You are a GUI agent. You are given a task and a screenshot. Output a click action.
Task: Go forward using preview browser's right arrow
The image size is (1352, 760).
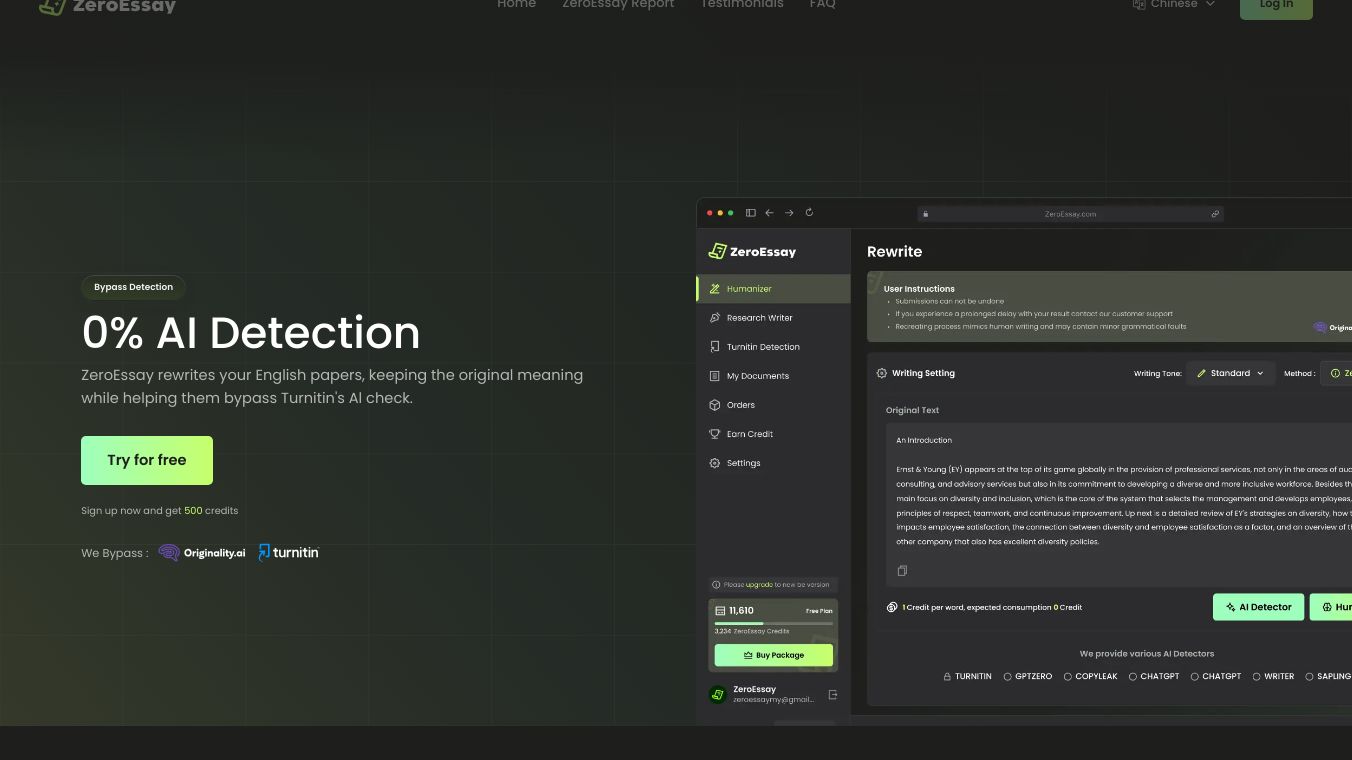[789, 213]
